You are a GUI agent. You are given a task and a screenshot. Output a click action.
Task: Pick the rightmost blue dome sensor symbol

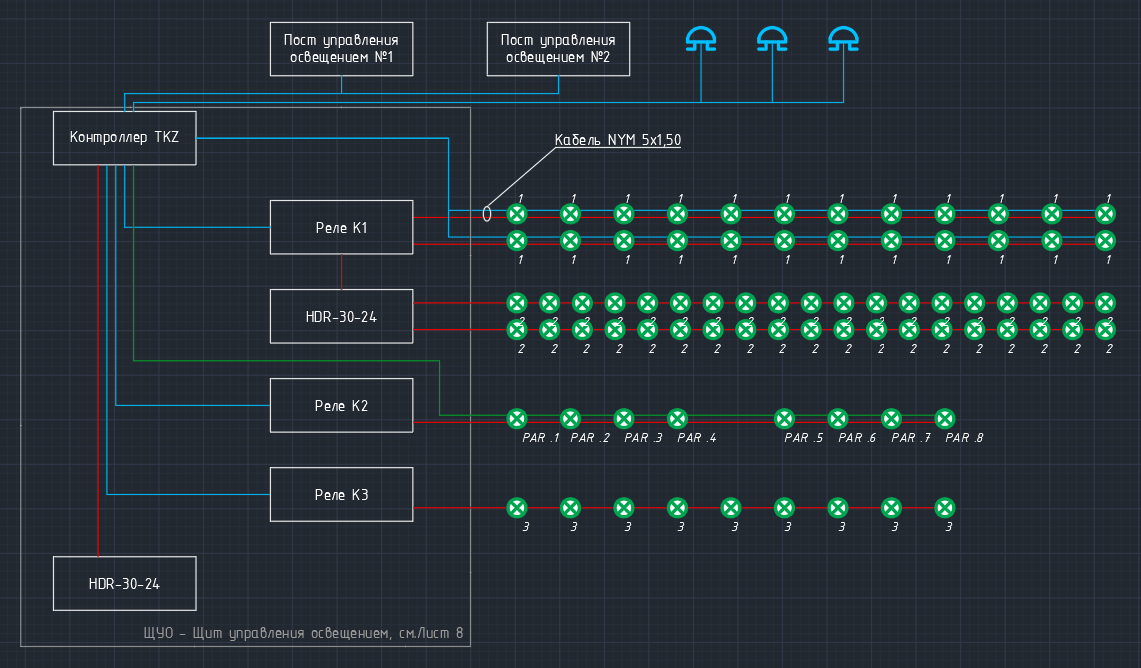(x=843, y=40)
